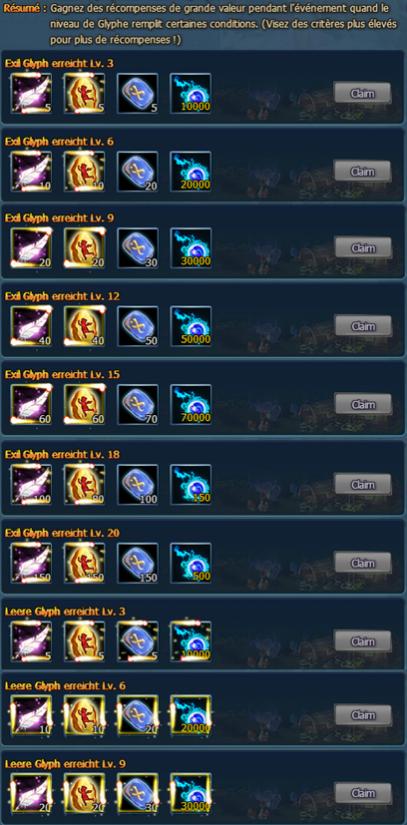
Task: Select feather icon in Leere Glyph Lv. 6
Action: (x=31, y=716)
